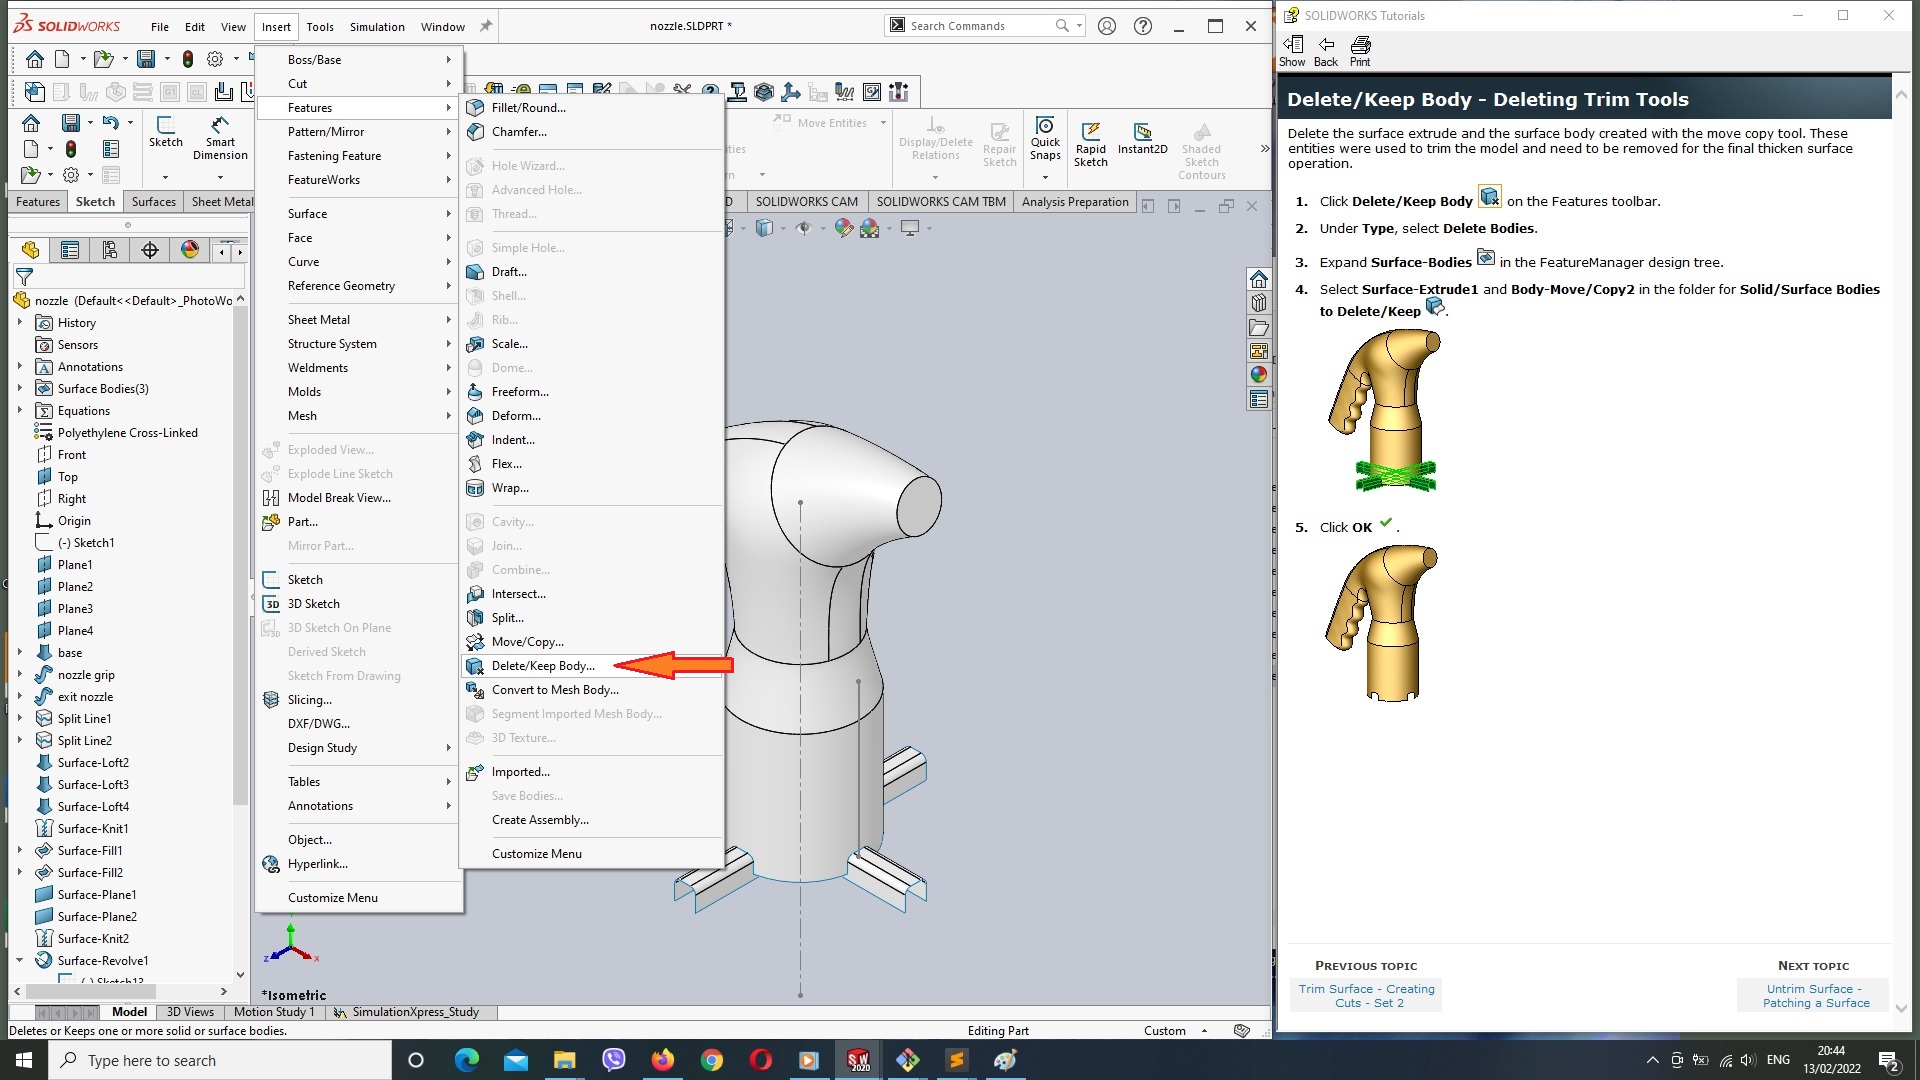Select Surface-Knit2 in the feature tree
This screenshot has width=1920, height=1080.
tap(93, 939)
